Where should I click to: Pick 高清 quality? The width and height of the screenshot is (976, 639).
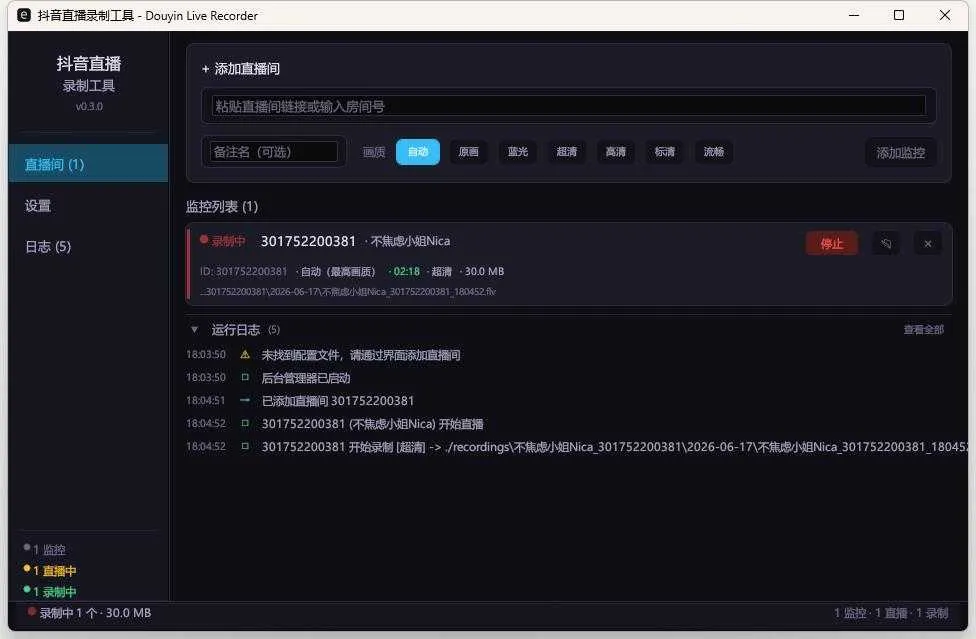(616, 152)
